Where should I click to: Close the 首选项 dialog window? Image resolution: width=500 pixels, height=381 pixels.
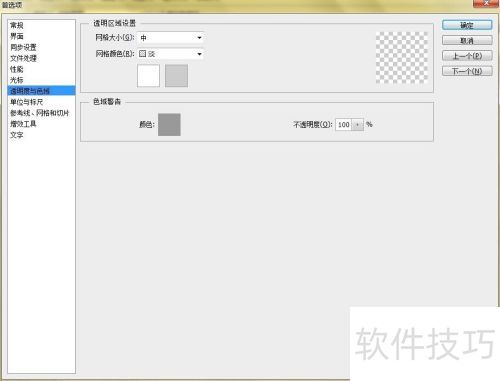(486, 3)
